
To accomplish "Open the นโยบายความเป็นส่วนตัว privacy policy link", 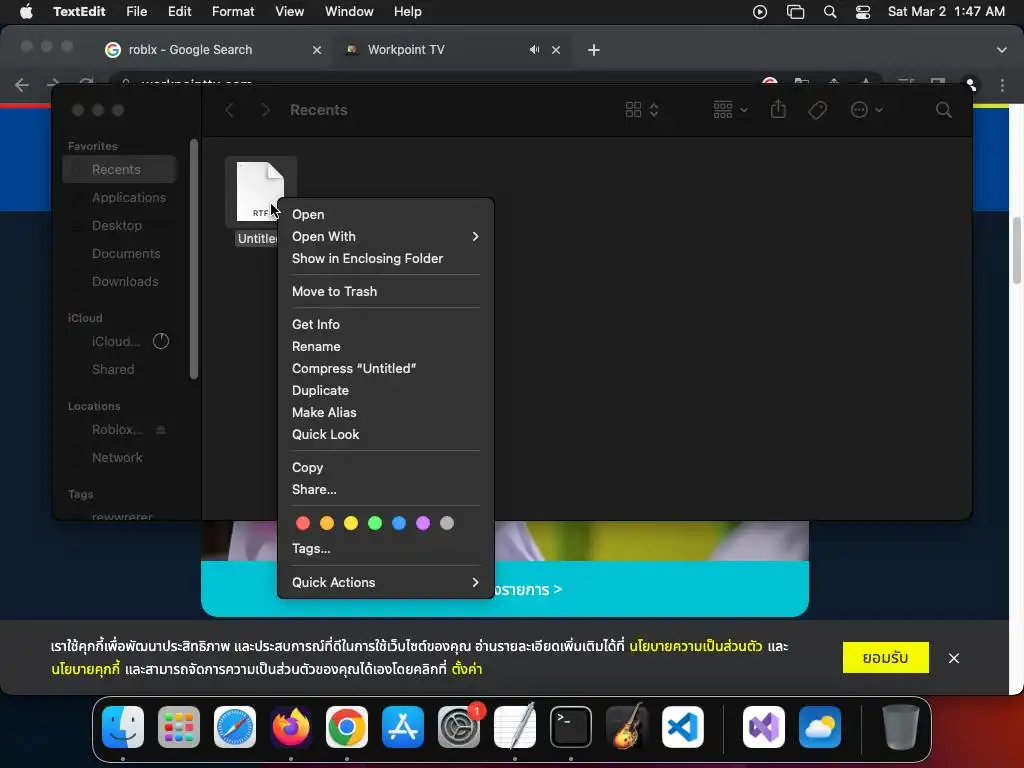I will point(696,646).
